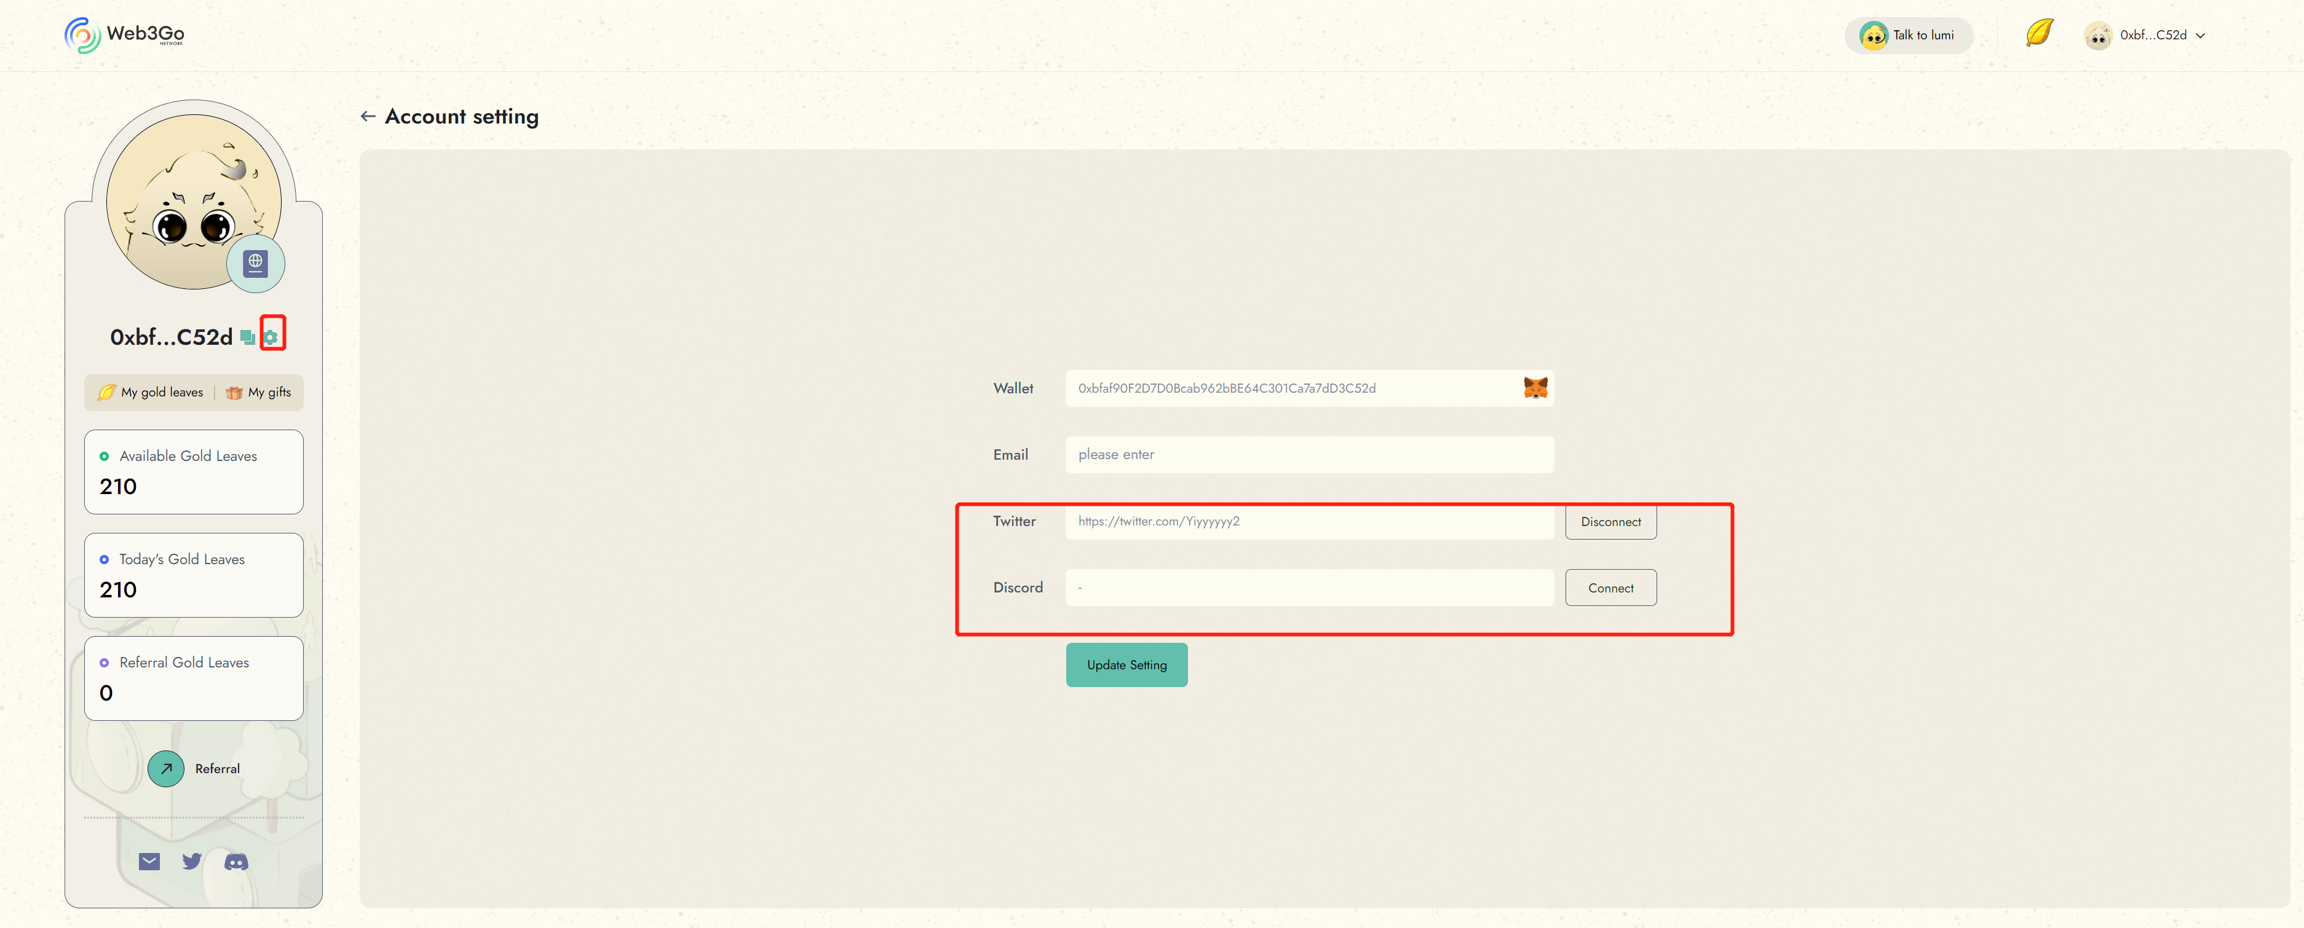Click the Web3Go logo
2304x928 pixels.
125,35
